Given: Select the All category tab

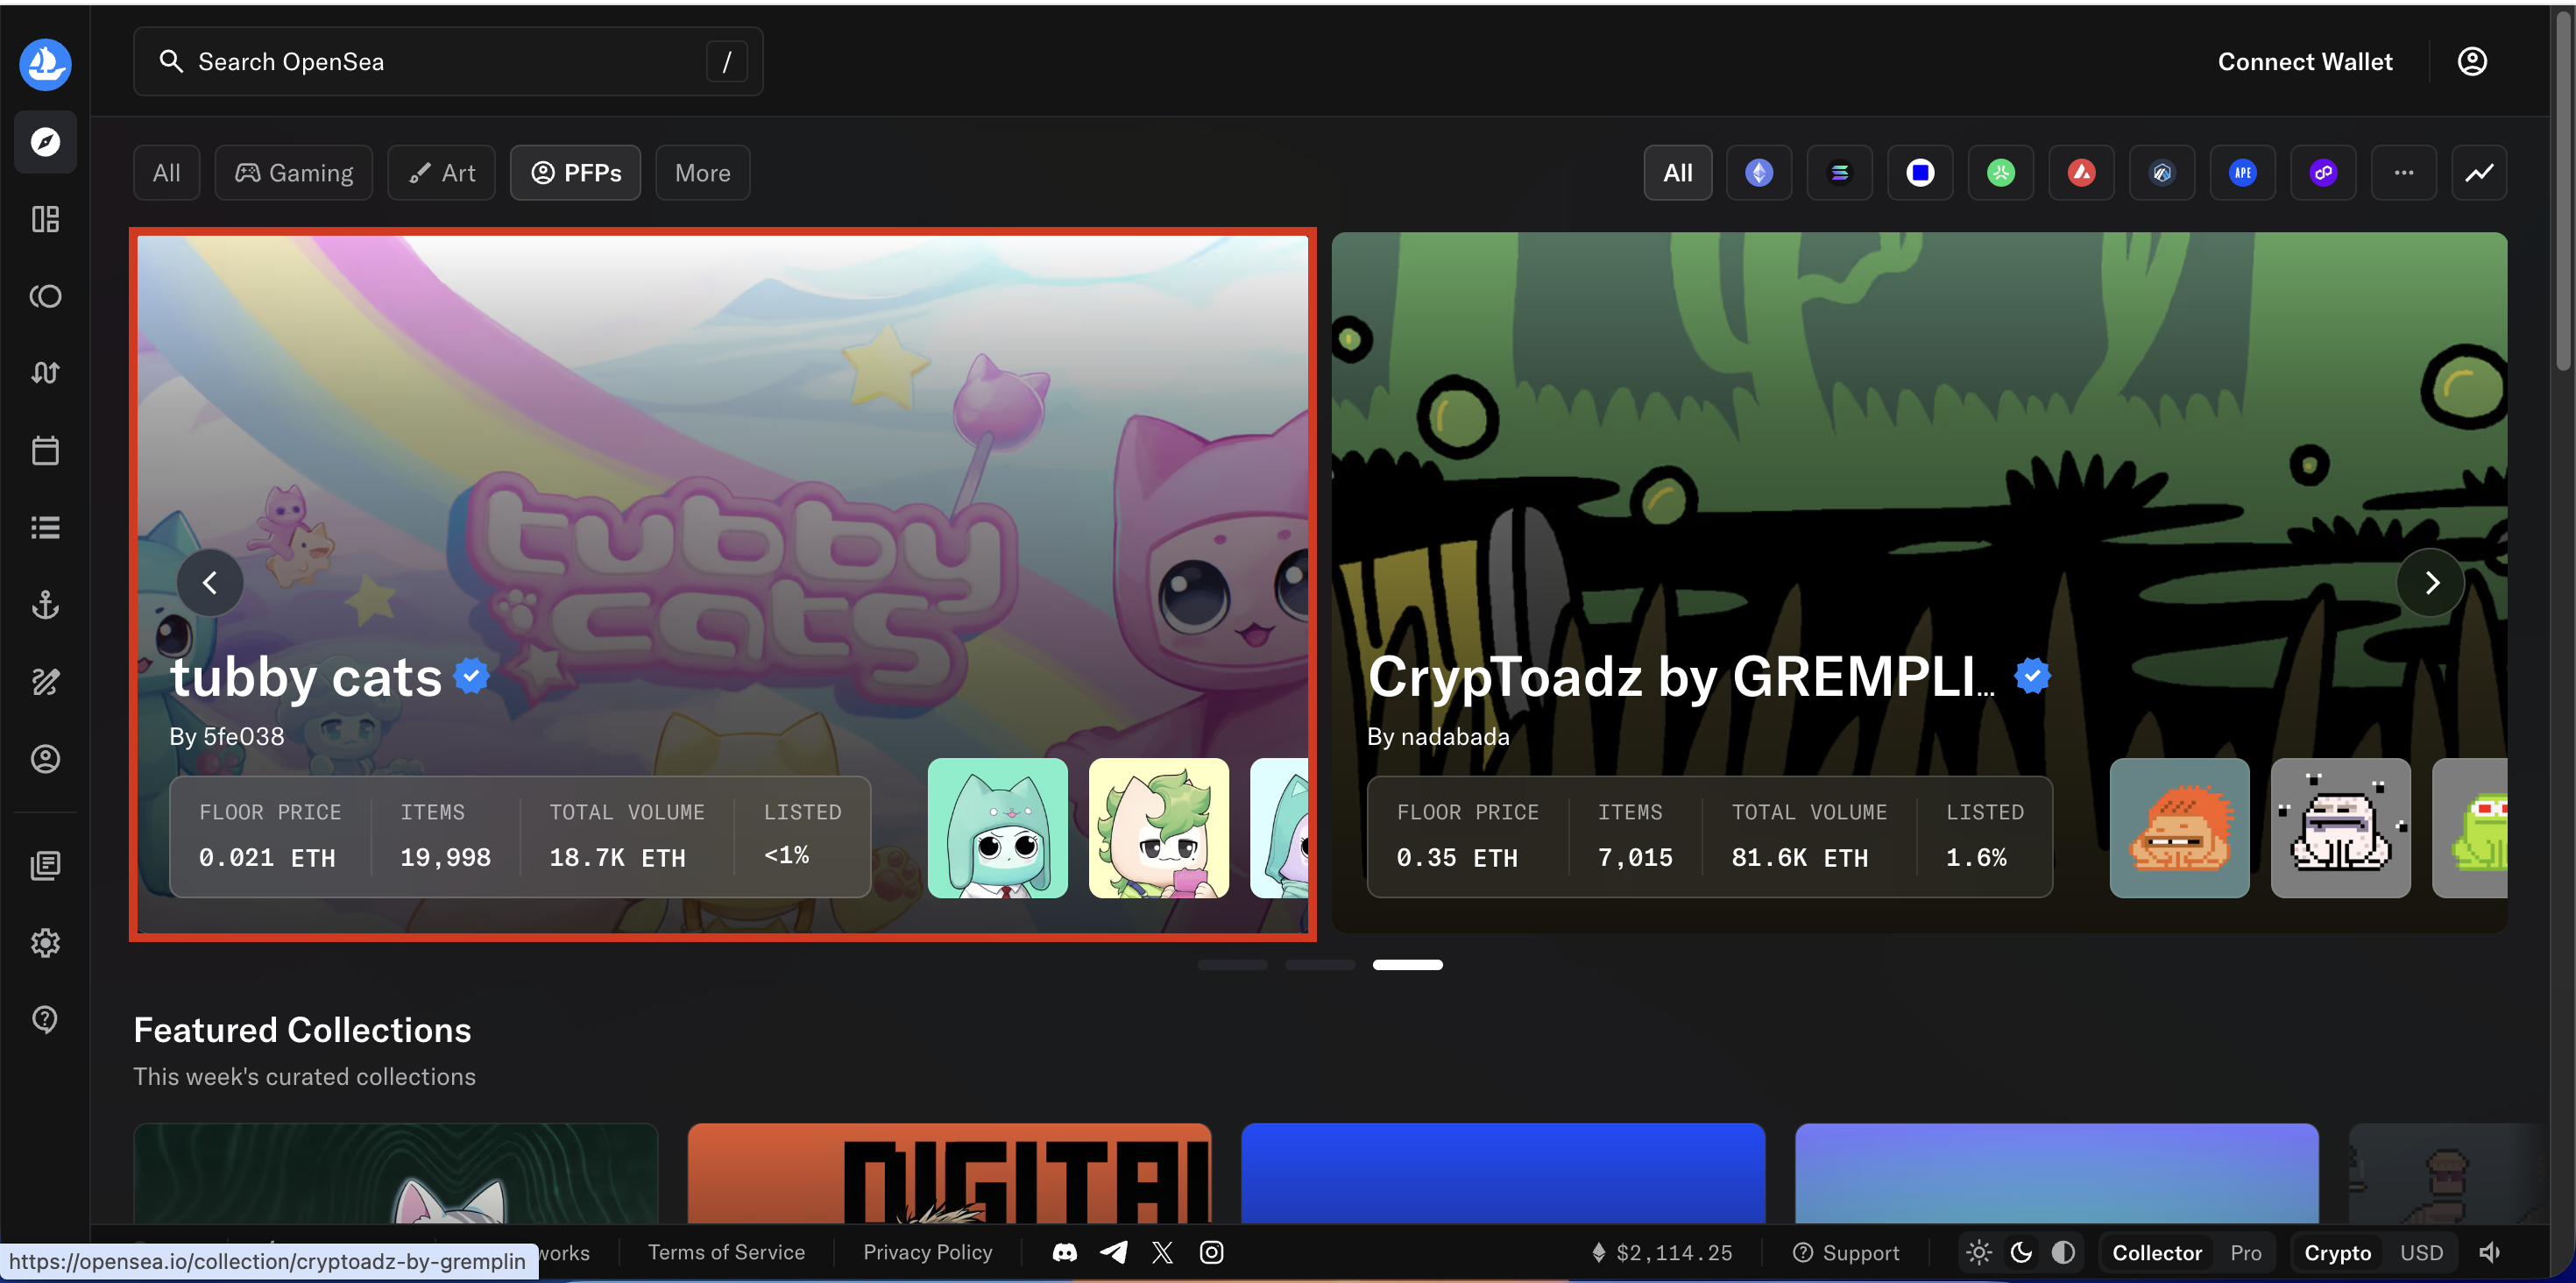Looking at the screenshot, I should pyautogui.click(x=166, y=173).
